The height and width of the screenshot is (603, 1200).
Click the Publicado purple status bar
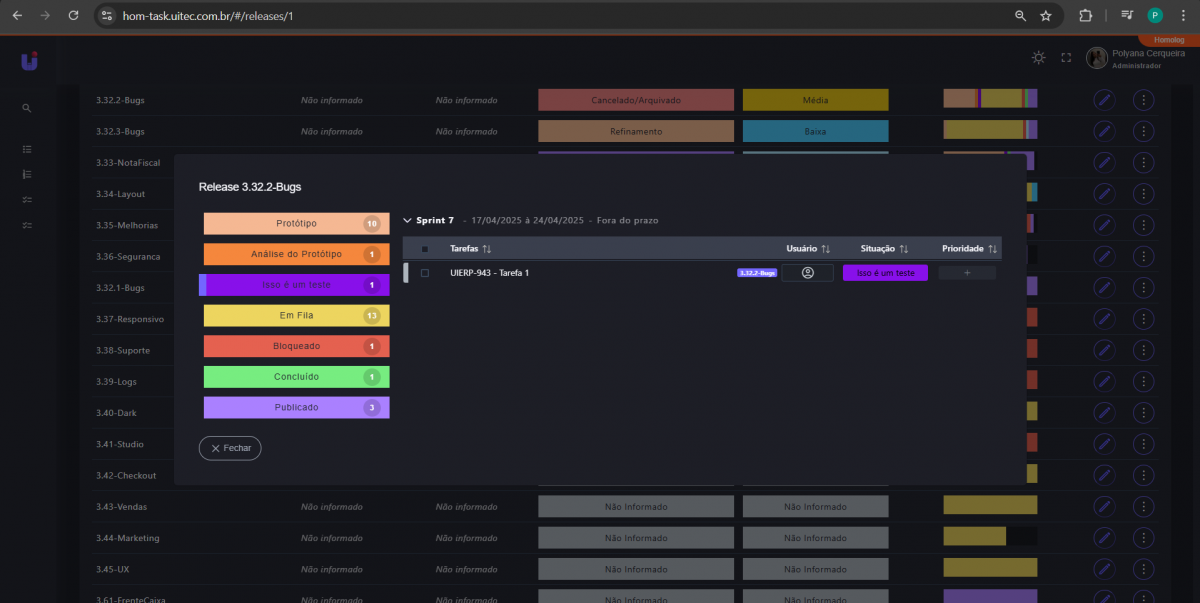coord(296,408)
